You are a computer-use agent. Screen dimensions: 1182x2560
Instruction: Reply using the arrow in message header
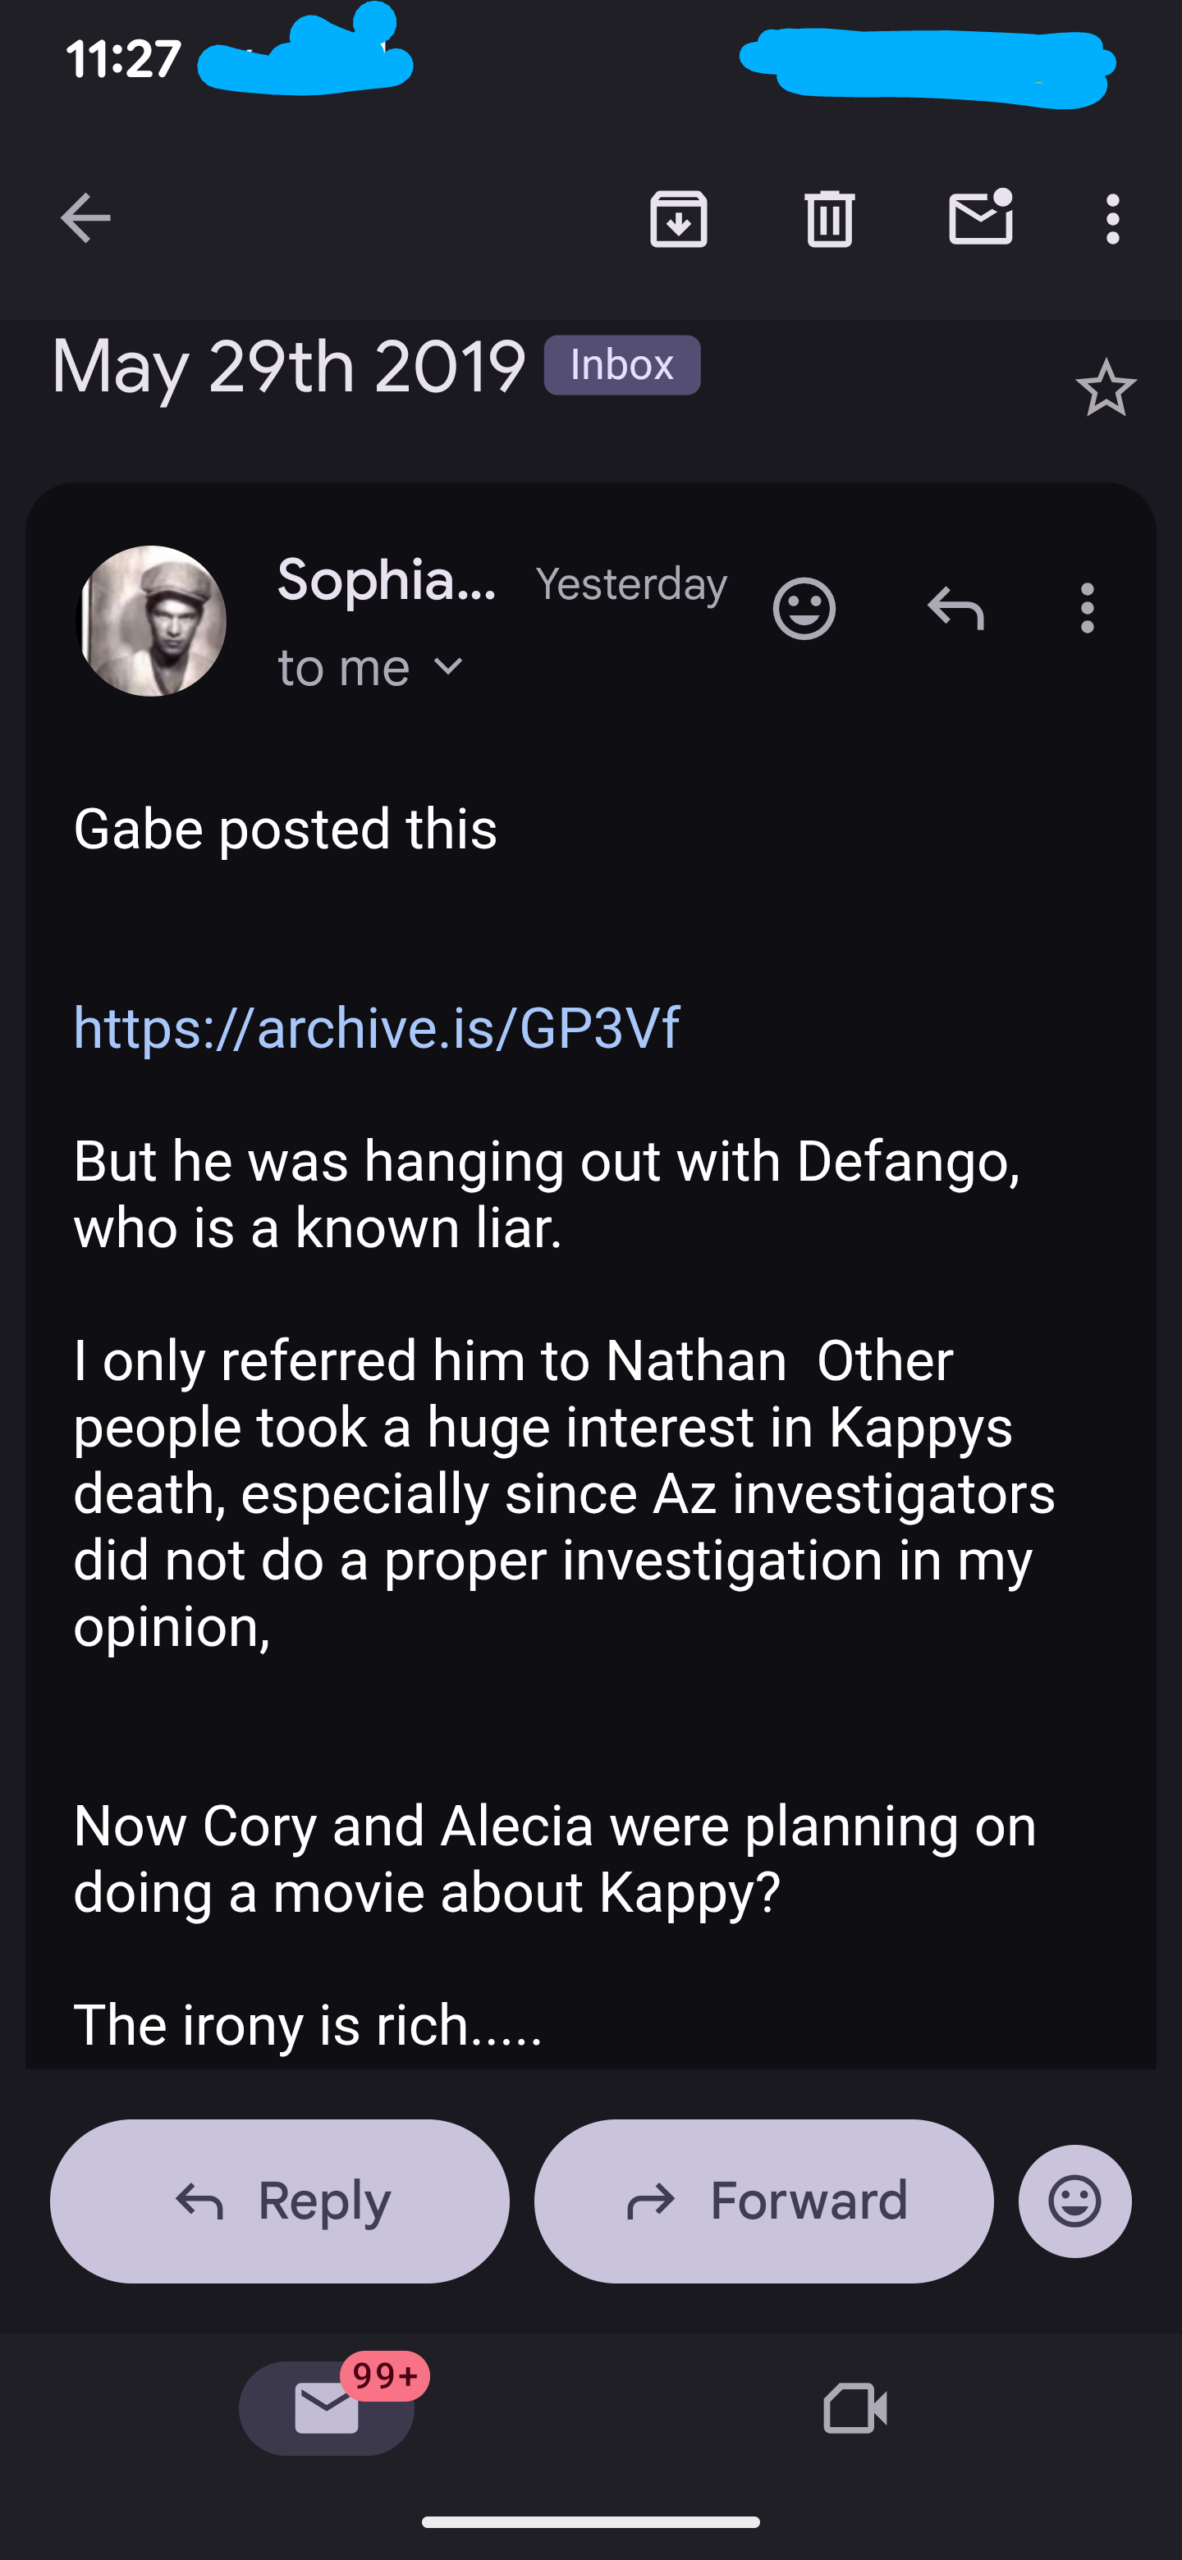click(955, 608)
